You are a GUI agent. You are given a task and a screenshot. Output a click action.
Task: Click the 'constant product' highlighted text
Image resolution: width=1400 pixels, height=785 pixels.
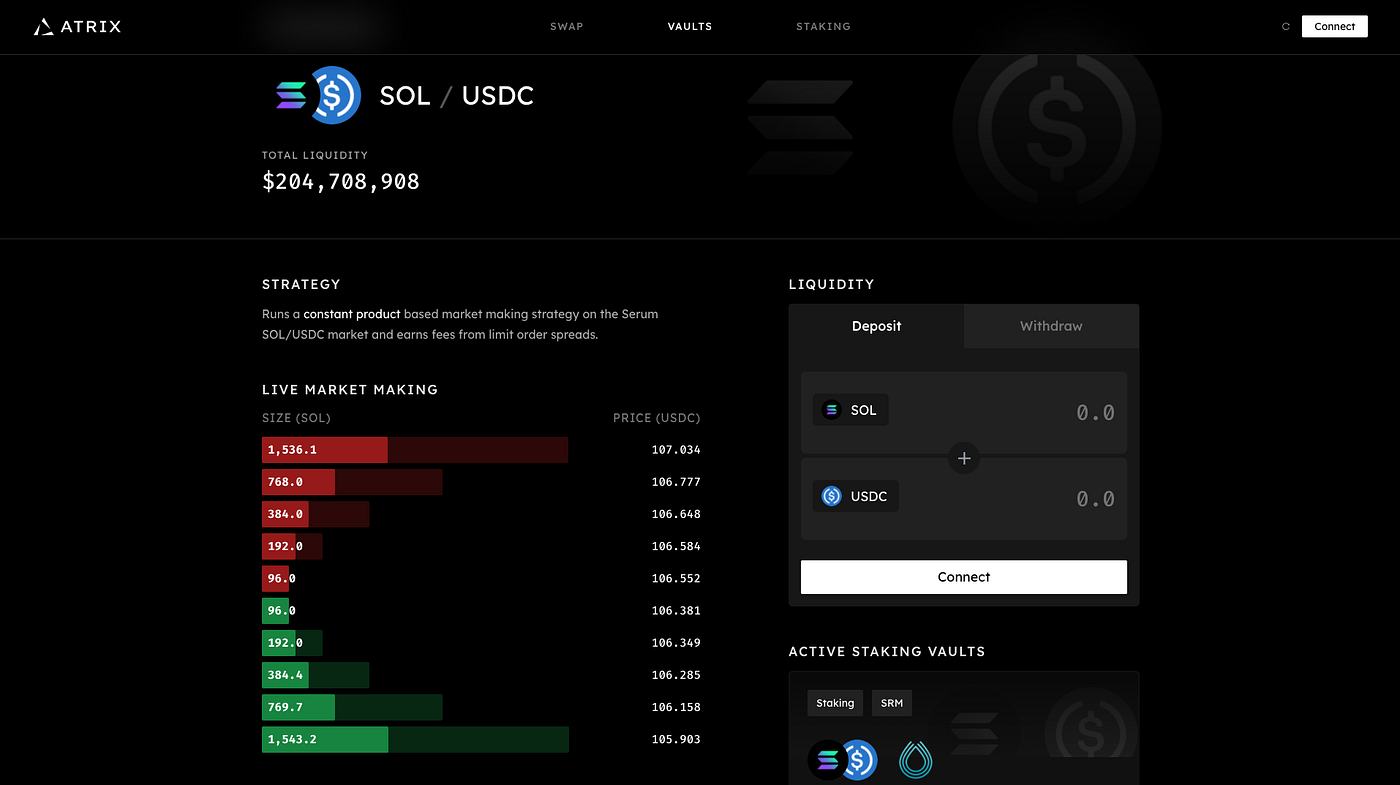[x=353, y=314]
